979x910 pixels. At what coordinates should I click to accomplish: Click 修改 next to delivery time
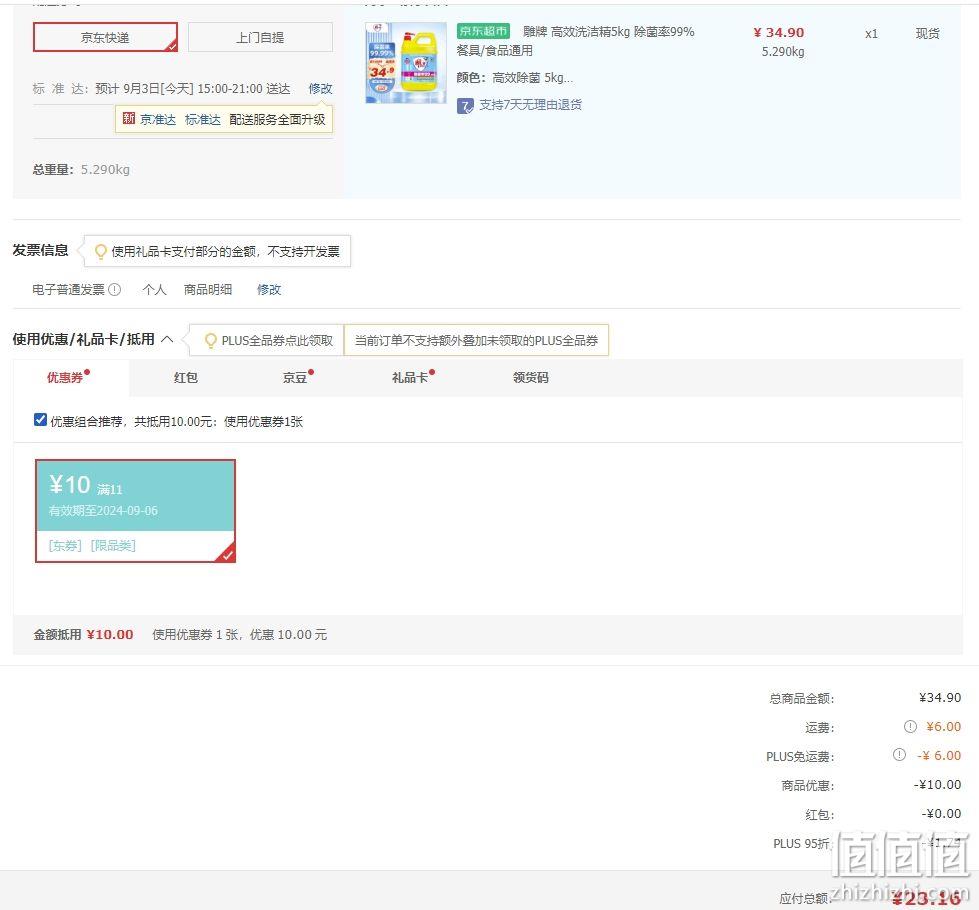coord(320,89)
